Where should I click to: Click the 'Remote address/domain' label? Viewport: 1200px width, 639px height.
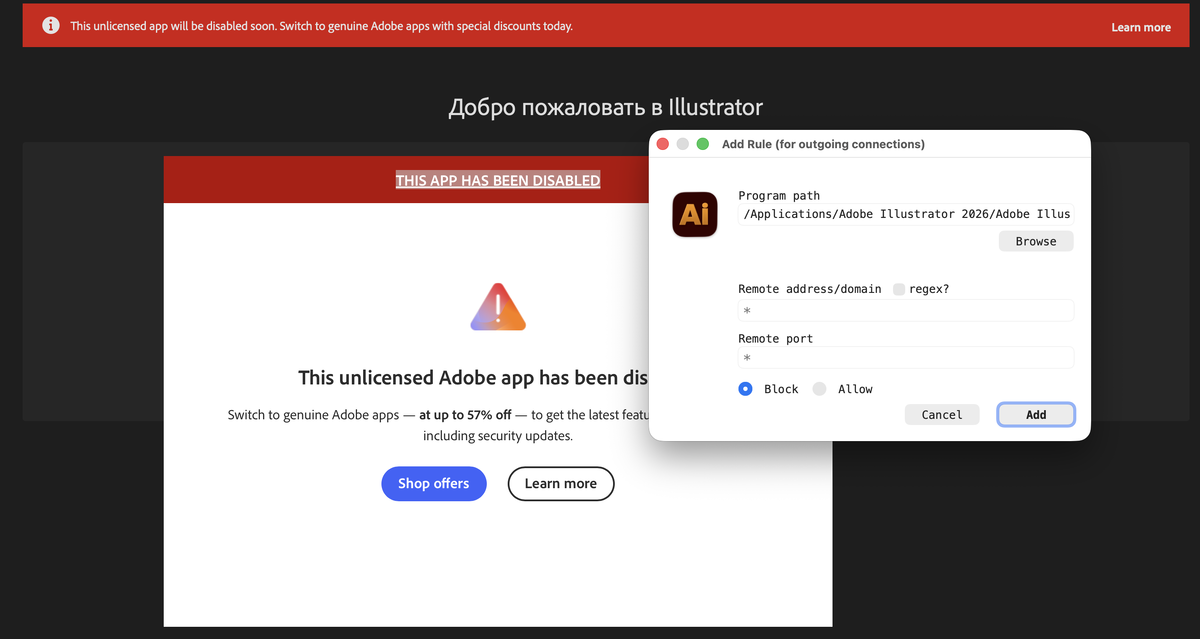click(810, 289)
